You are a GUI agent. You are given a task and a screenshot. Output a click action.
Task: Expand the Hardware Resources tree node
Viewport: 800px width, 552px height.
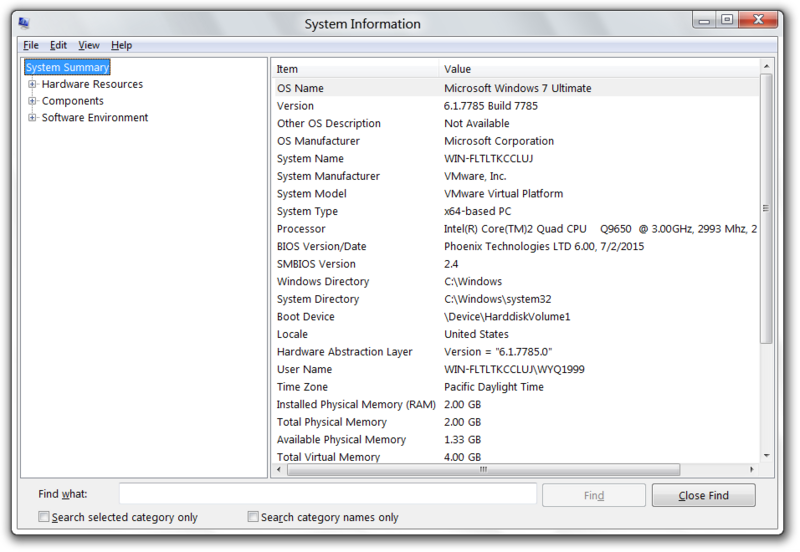33,85
